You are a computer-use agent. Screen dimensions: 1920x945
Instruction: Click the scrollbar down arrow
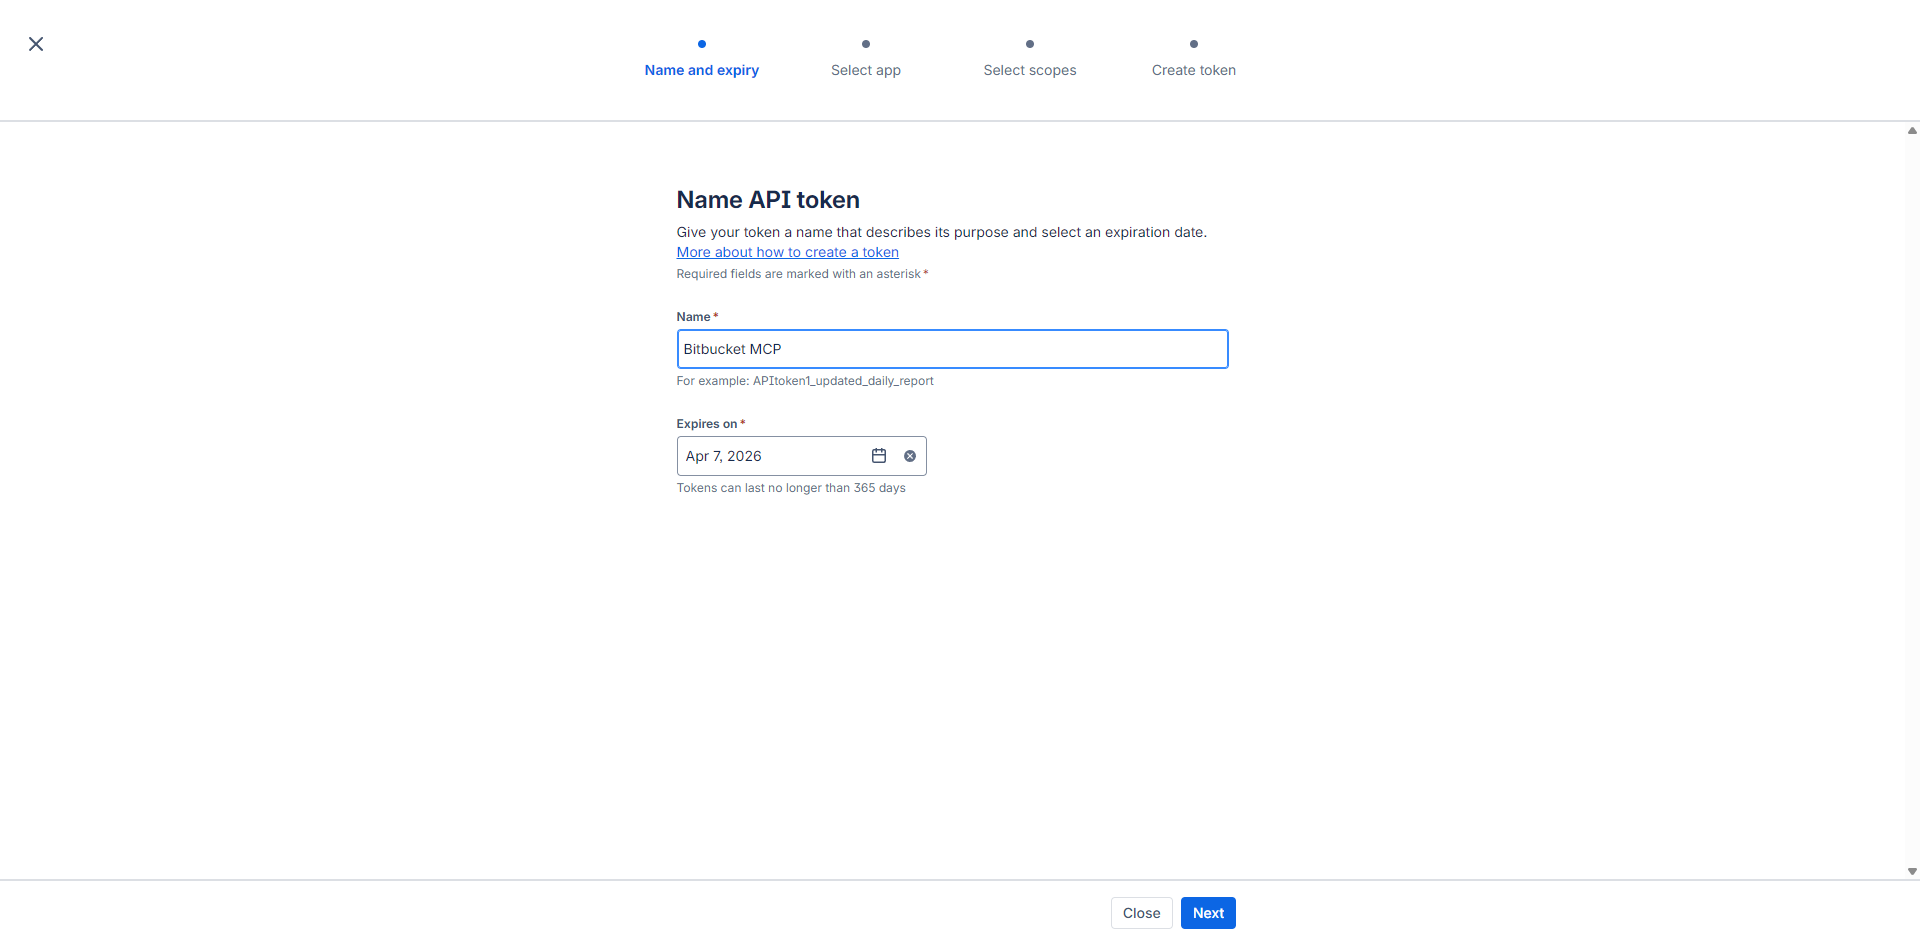[1911, 871]
